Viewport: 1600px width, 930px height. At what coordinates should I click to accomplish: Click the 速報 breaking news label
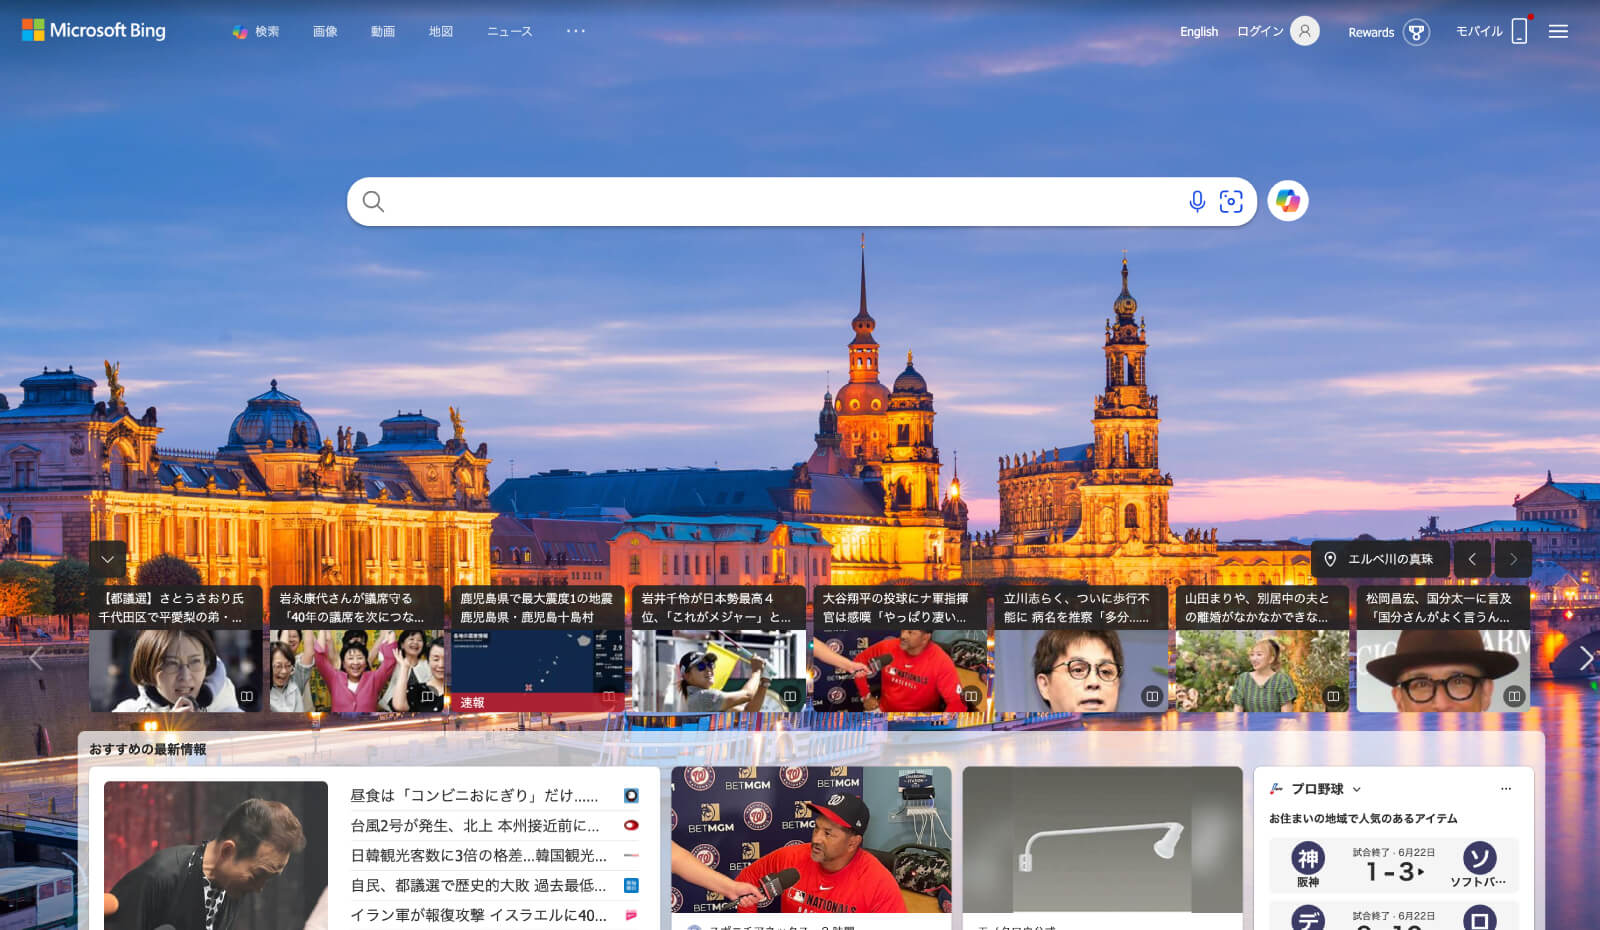pos(472,703)
